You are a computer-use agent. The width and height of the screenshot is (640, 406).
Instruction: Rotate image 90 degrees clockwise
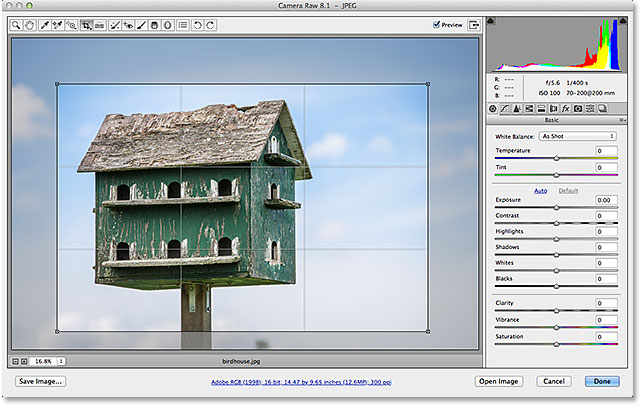point(210,25)
